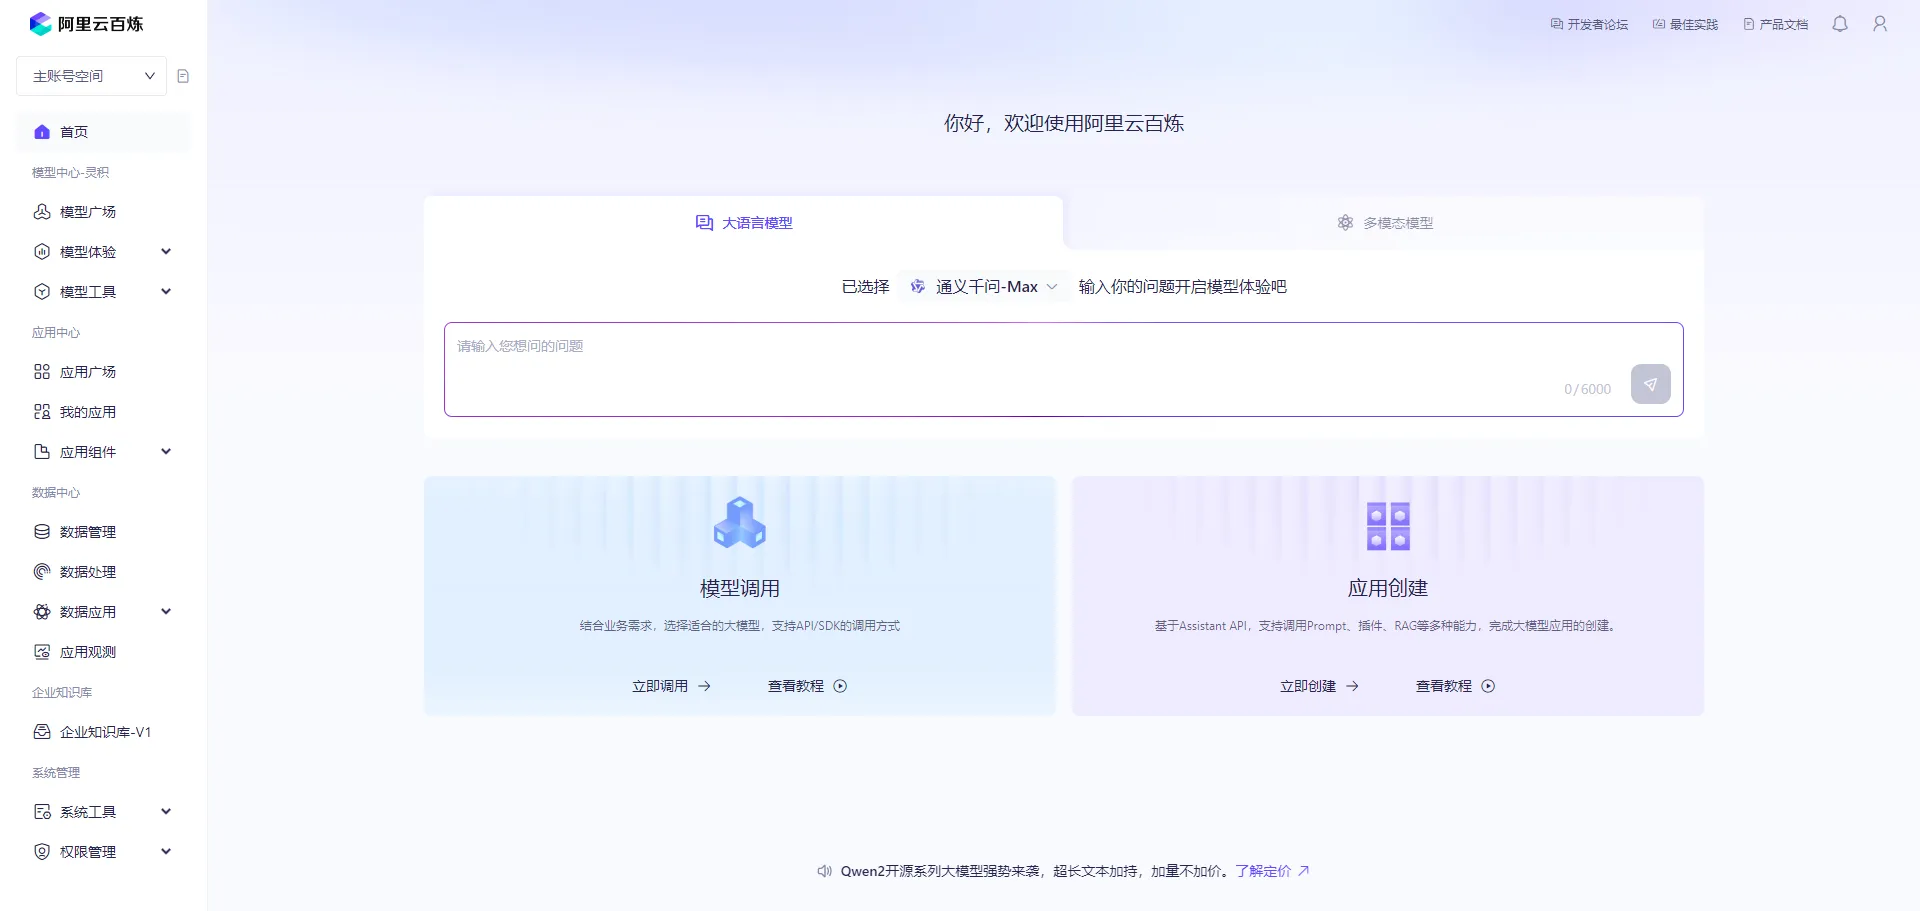Click the play icon beside 应用创建 查看教程
1920x911 pixels.
tap(1488, 686)
